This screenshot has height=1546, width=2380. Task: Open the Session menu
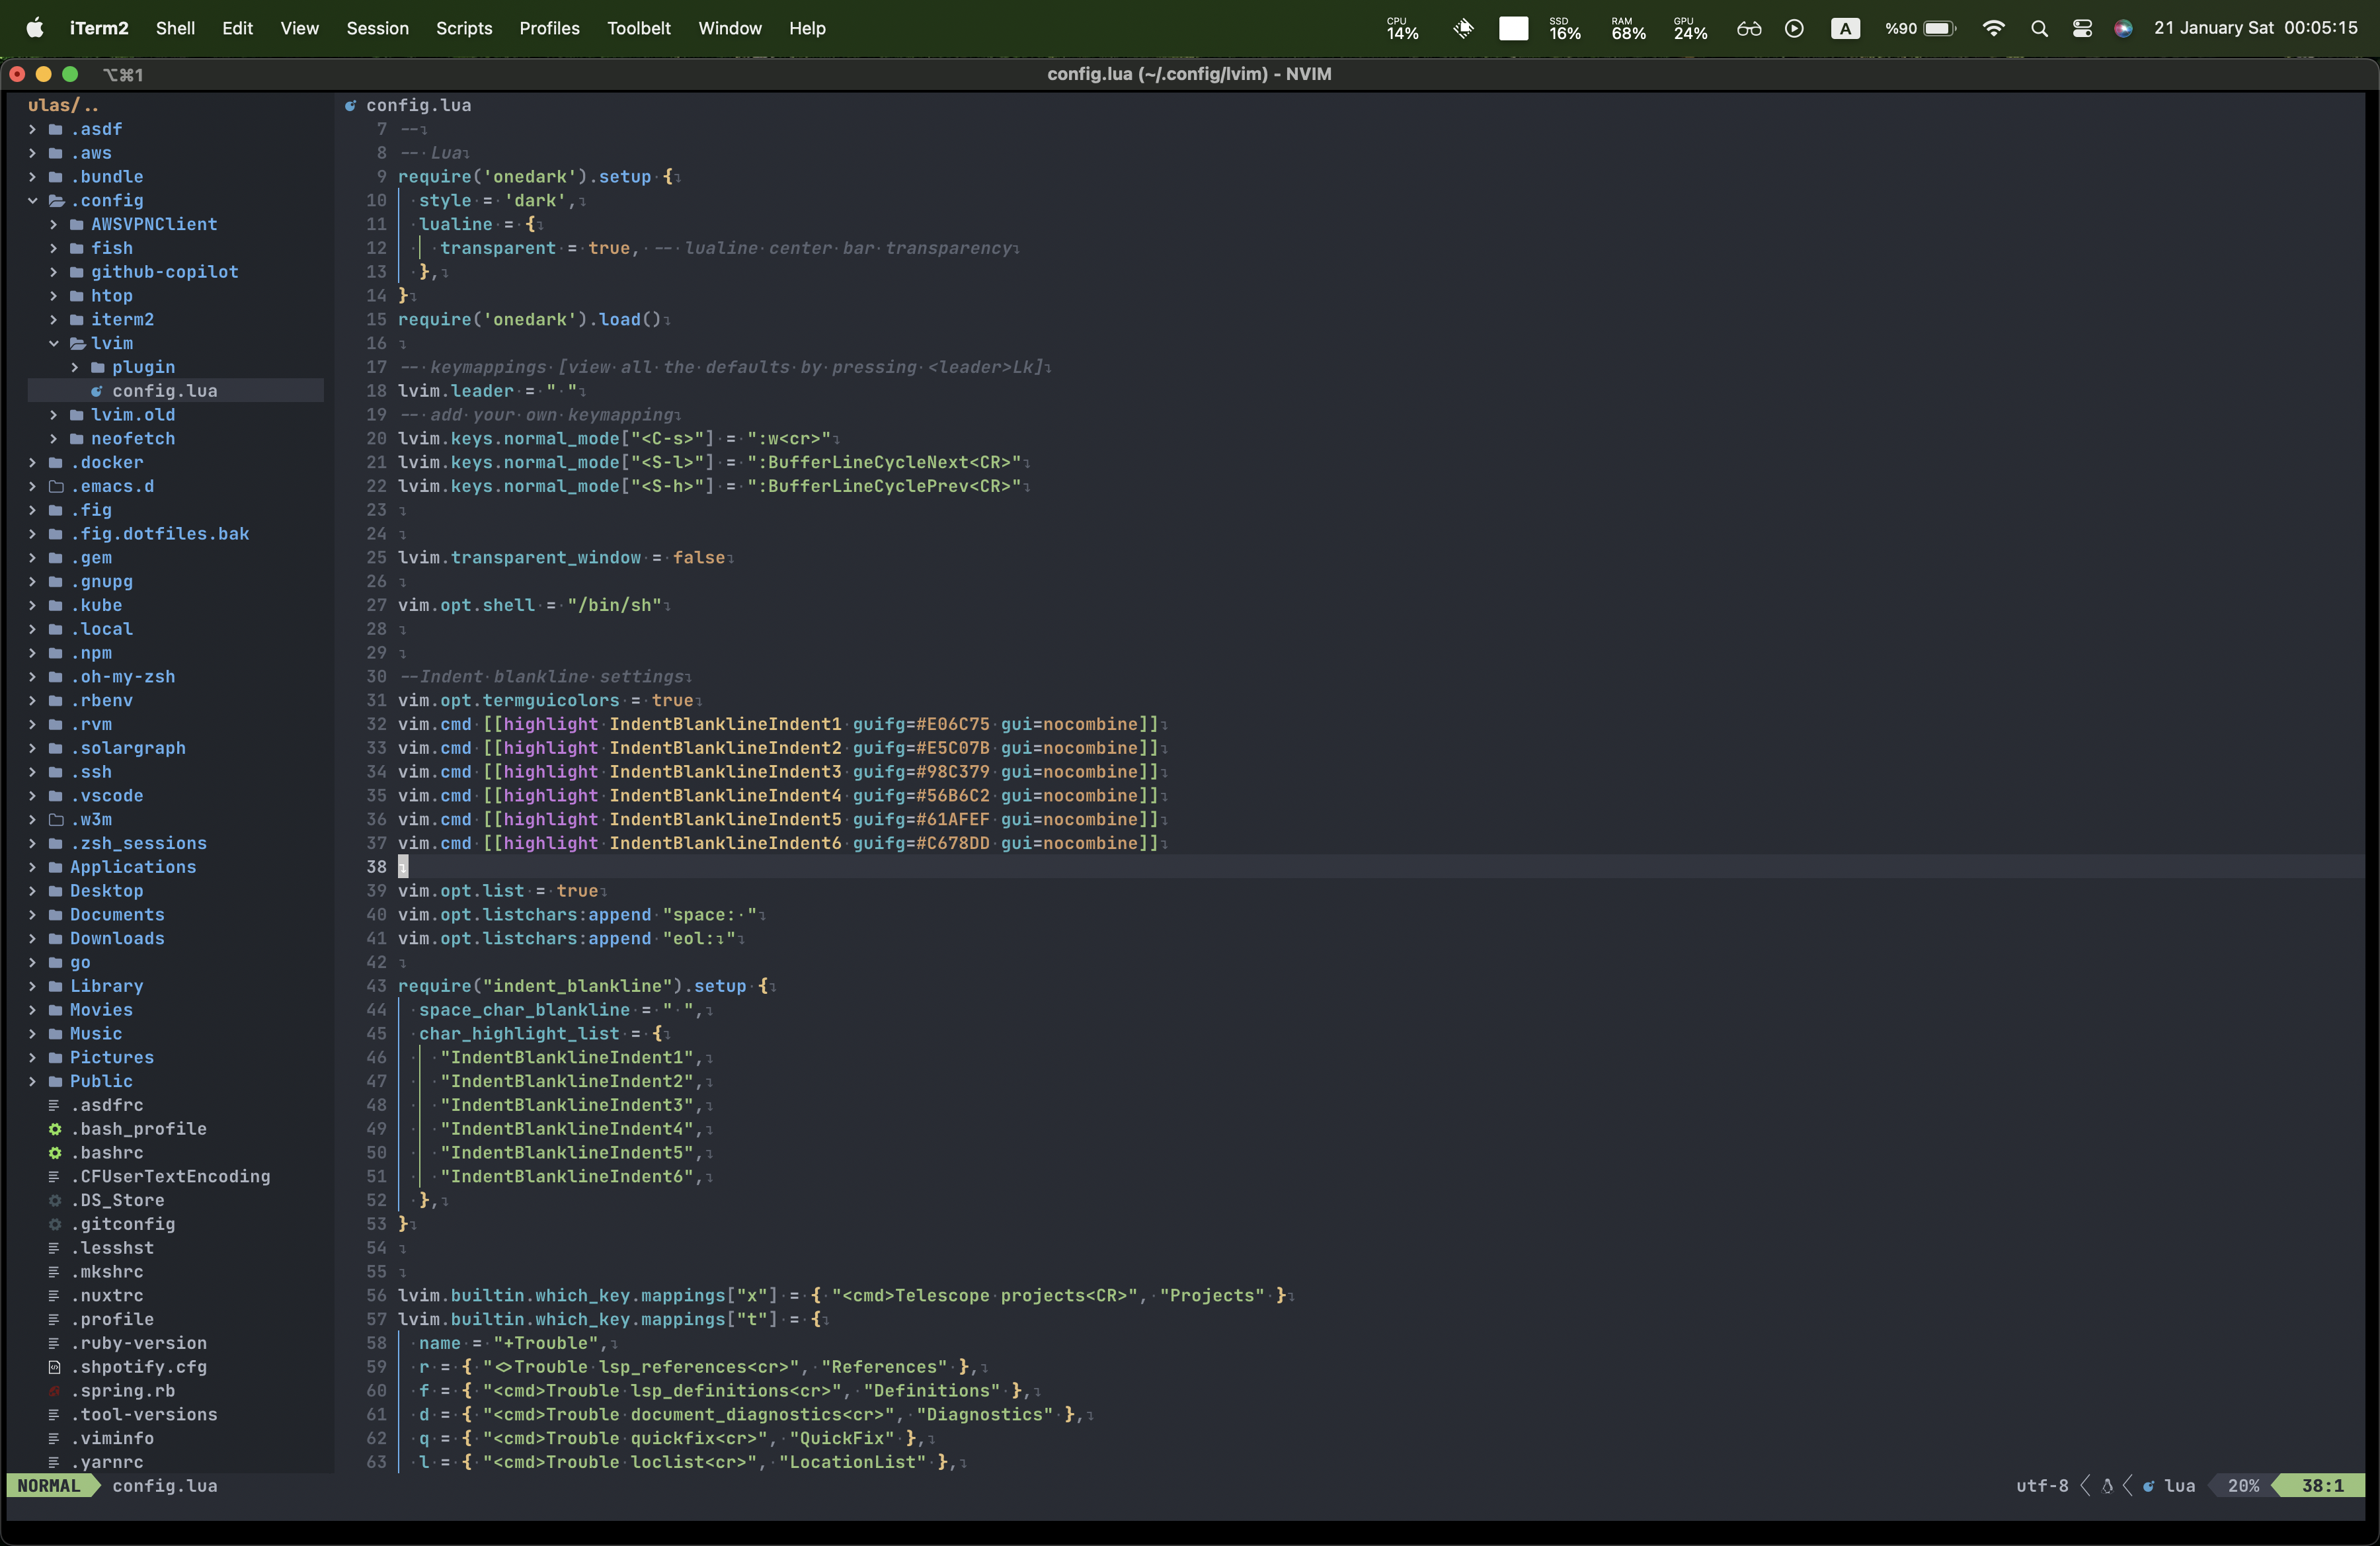point(377,28)
